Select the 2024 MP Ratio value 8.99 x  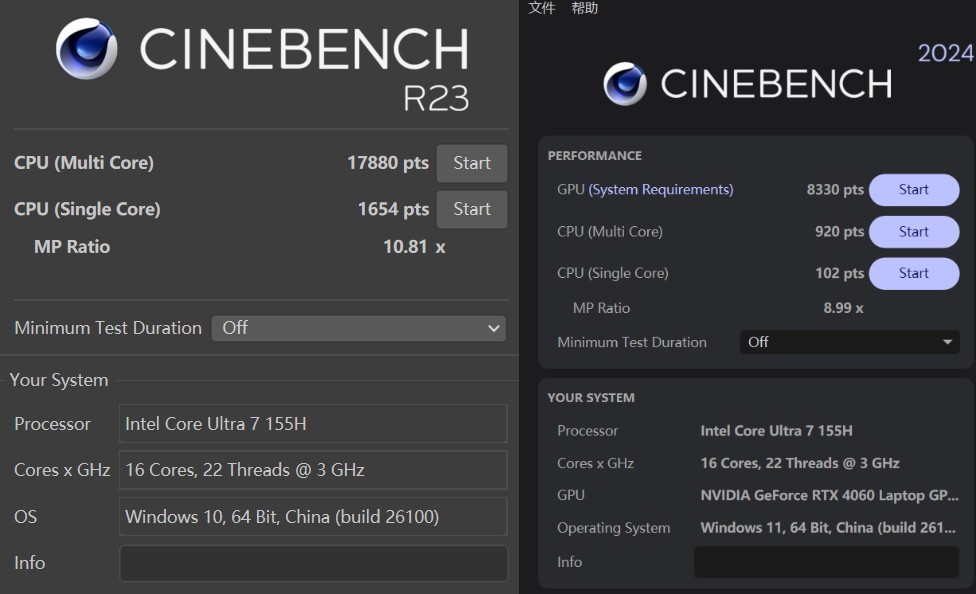(843, 308)
